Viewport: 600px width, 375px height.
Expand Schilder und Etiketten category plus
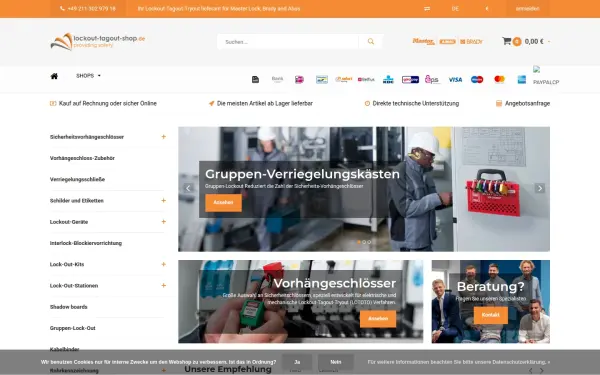coord(163,201)
